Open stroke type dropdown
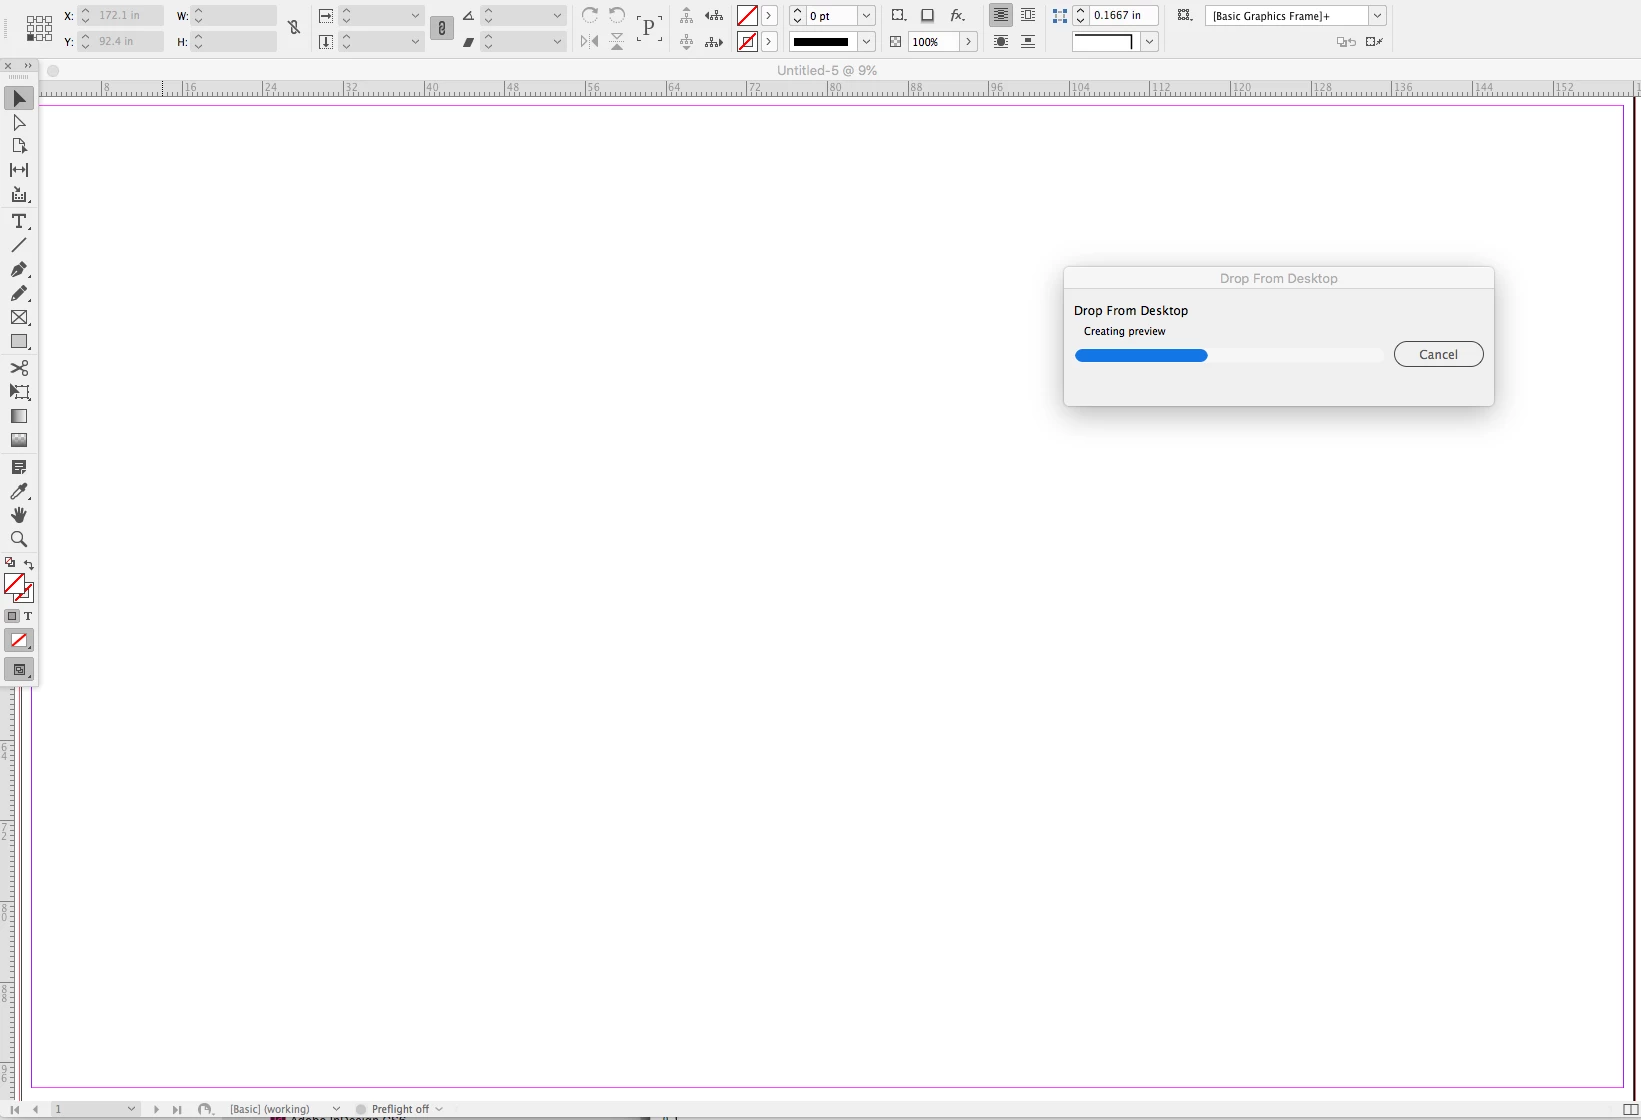This screenshot has height=1120, width=1641. point(867,42)
